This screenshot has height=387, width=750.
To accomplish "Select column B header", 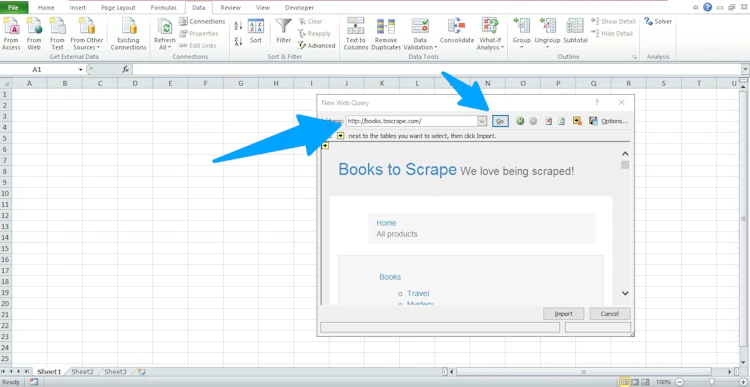I will point(65,83).
